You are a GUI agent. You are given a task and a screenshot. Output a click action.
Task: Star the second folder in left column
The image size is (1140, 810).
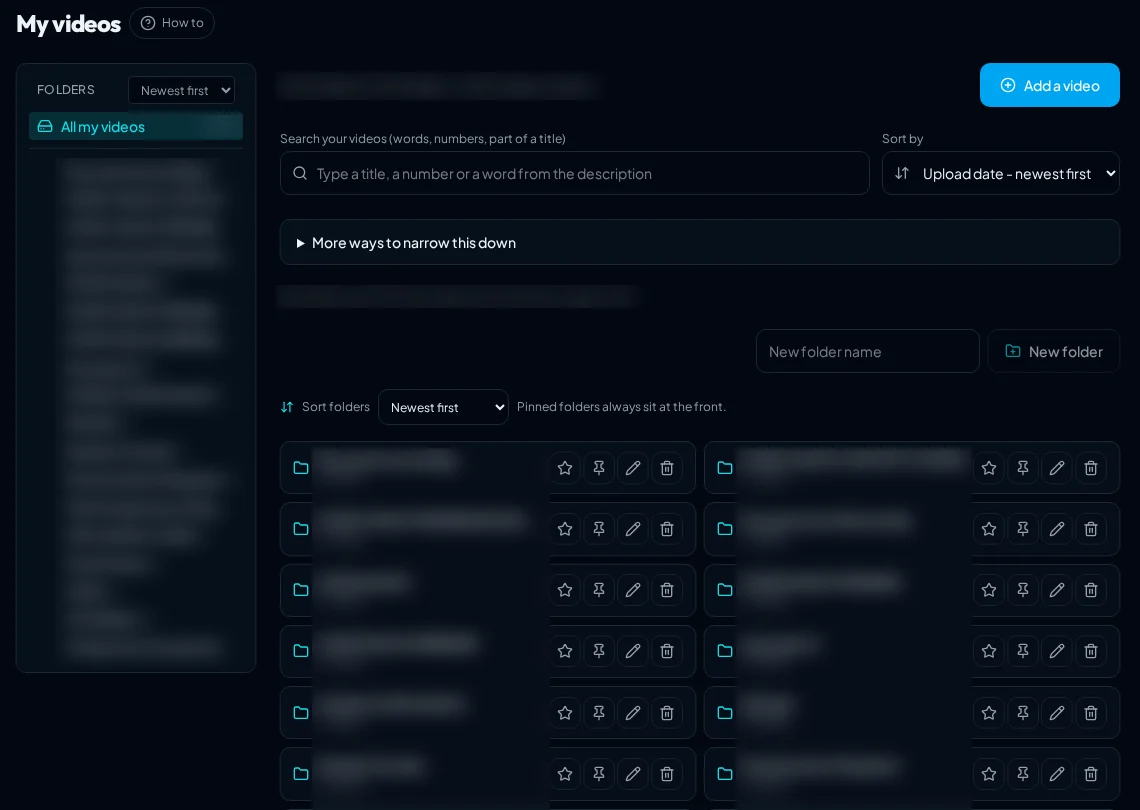pyautogui.click(x=565, y=529)
